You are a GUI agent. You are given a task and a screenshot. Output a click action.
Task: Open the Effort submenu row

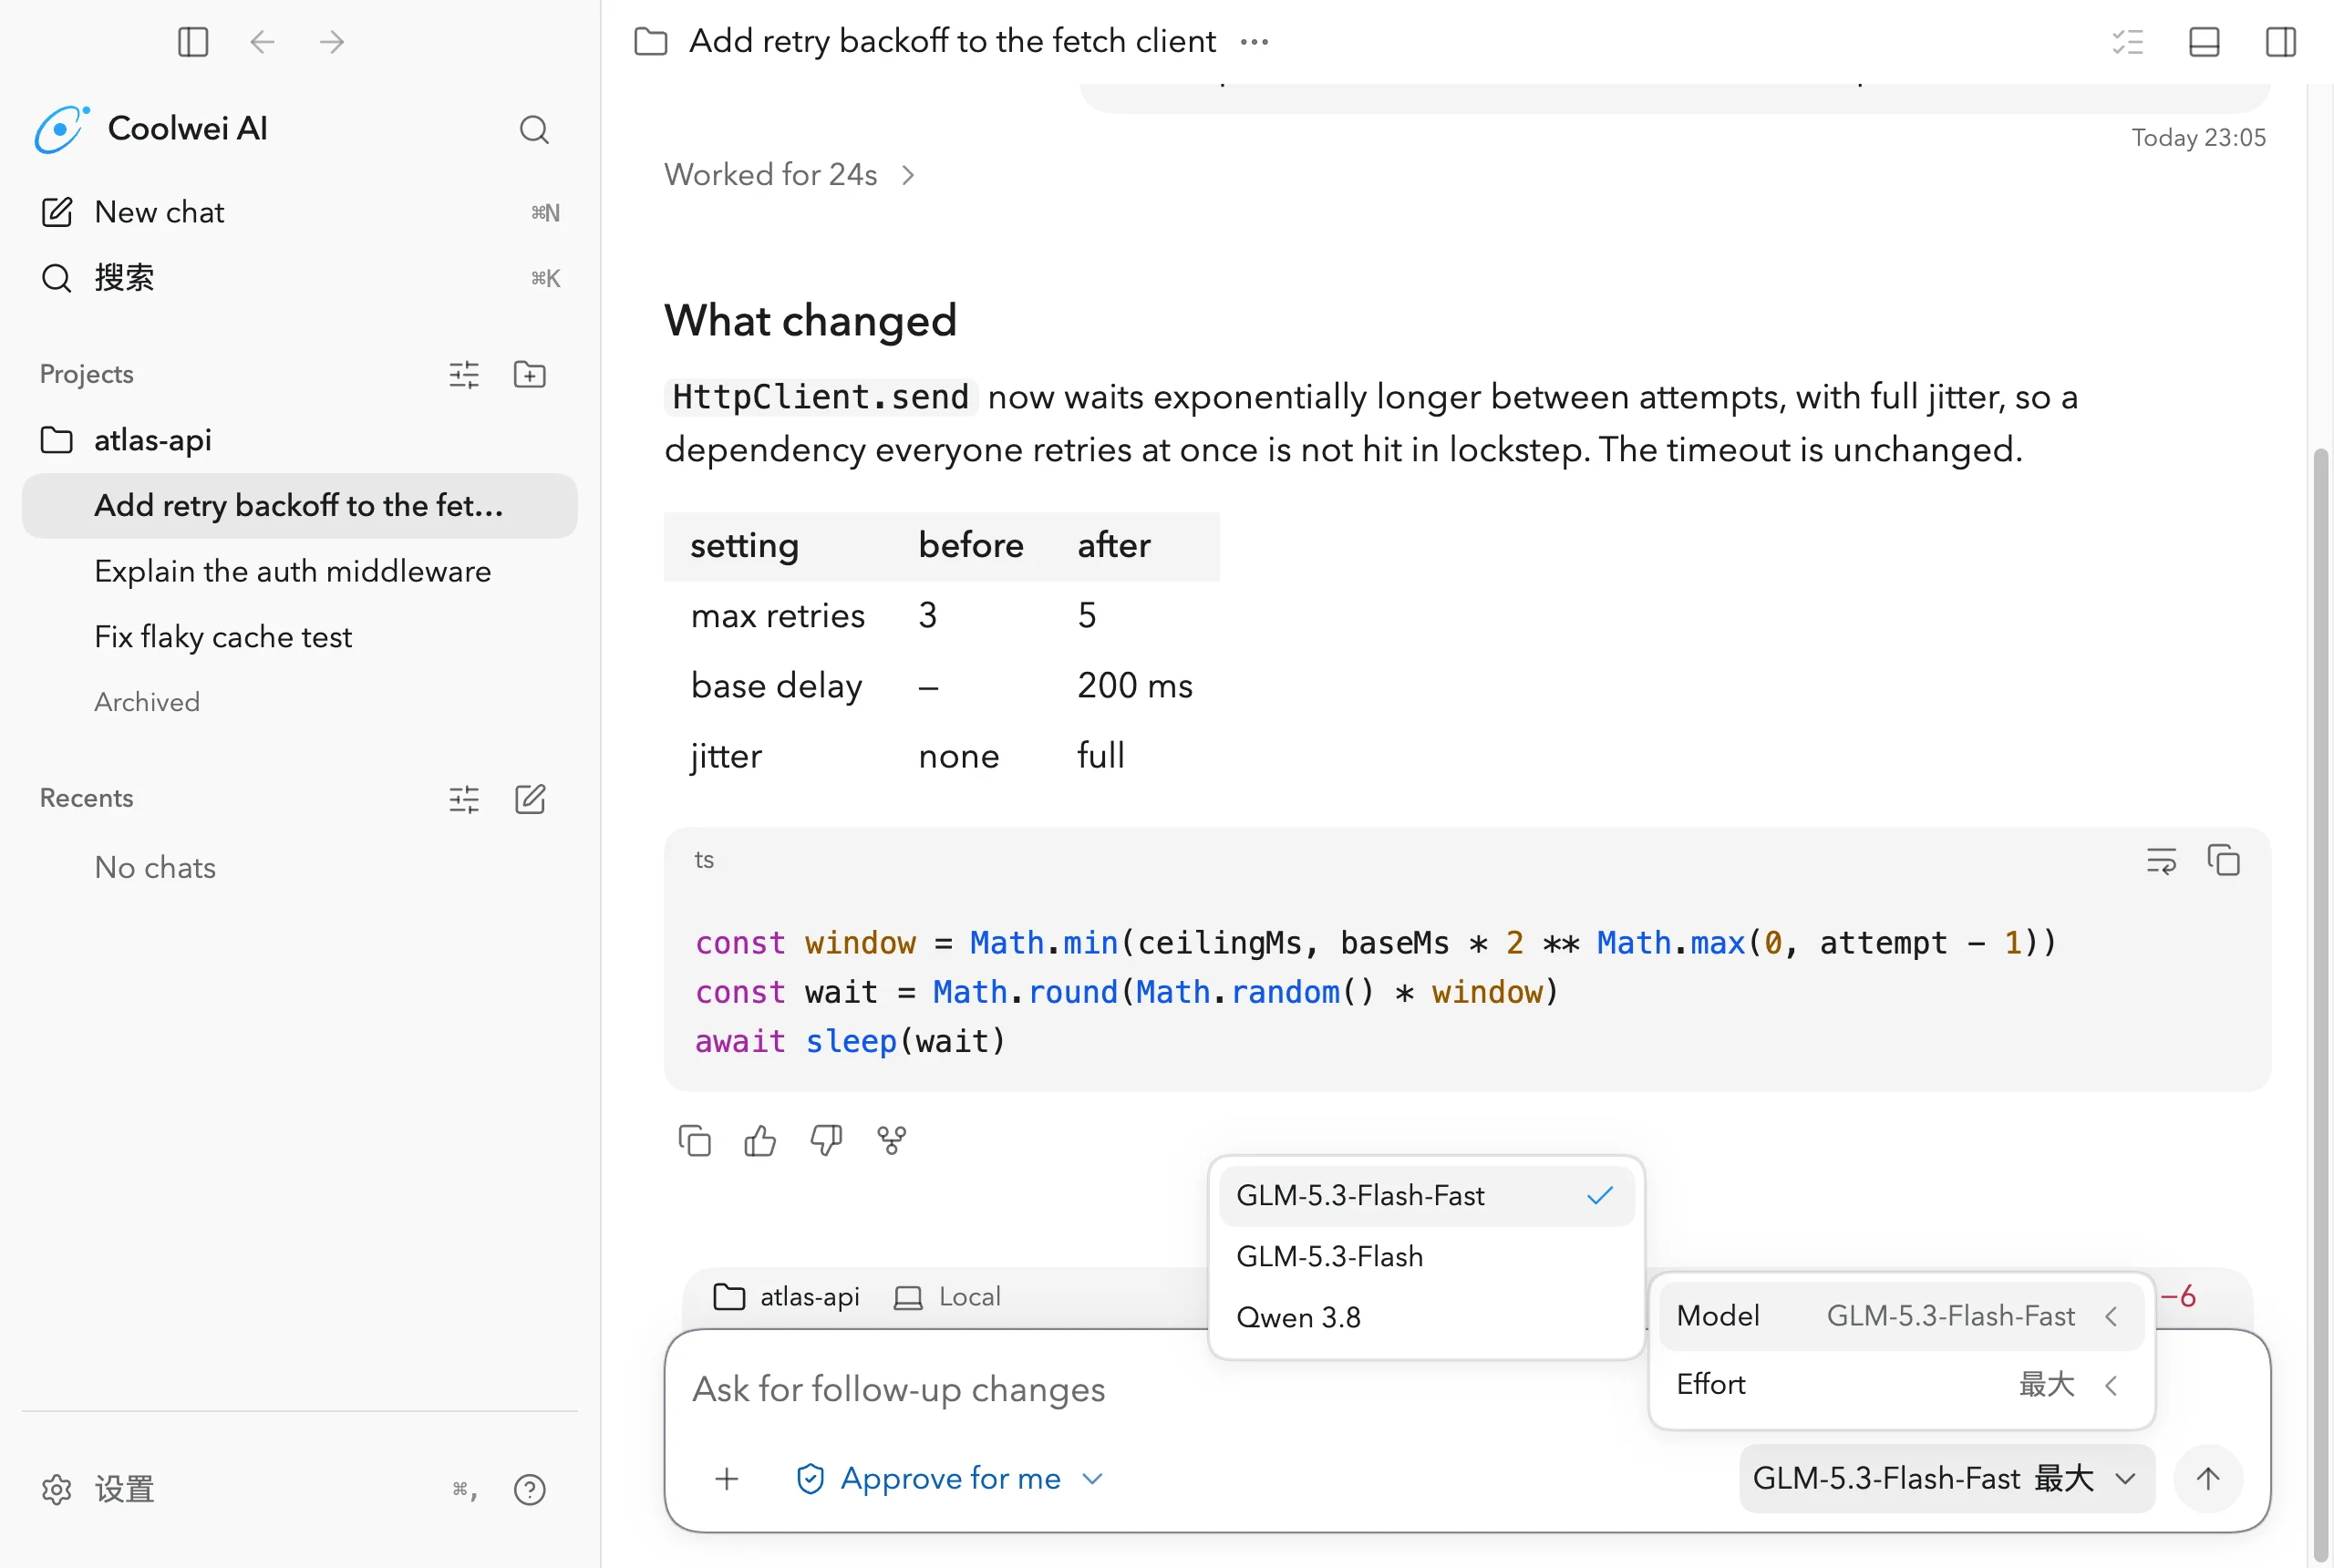(x=1901, y=1384)
